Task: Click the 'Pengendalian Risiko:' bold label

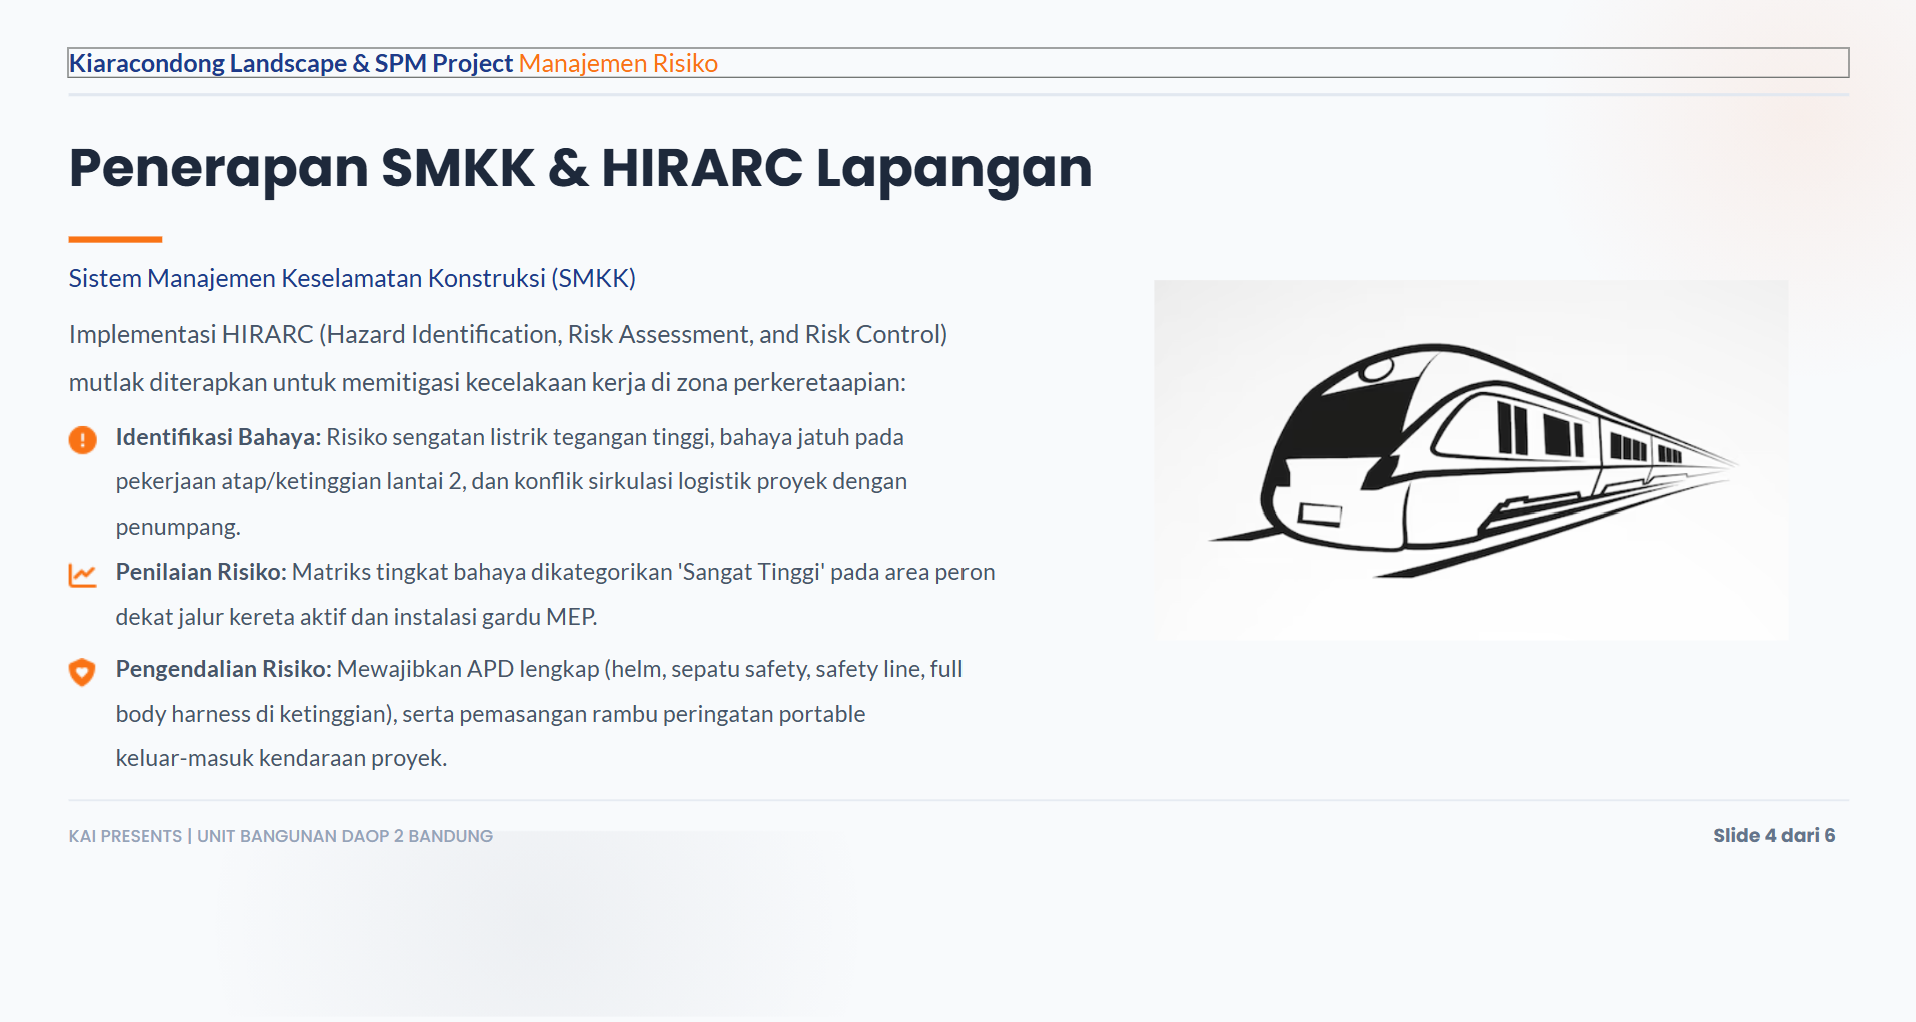Action: click(x=223, y=669)
